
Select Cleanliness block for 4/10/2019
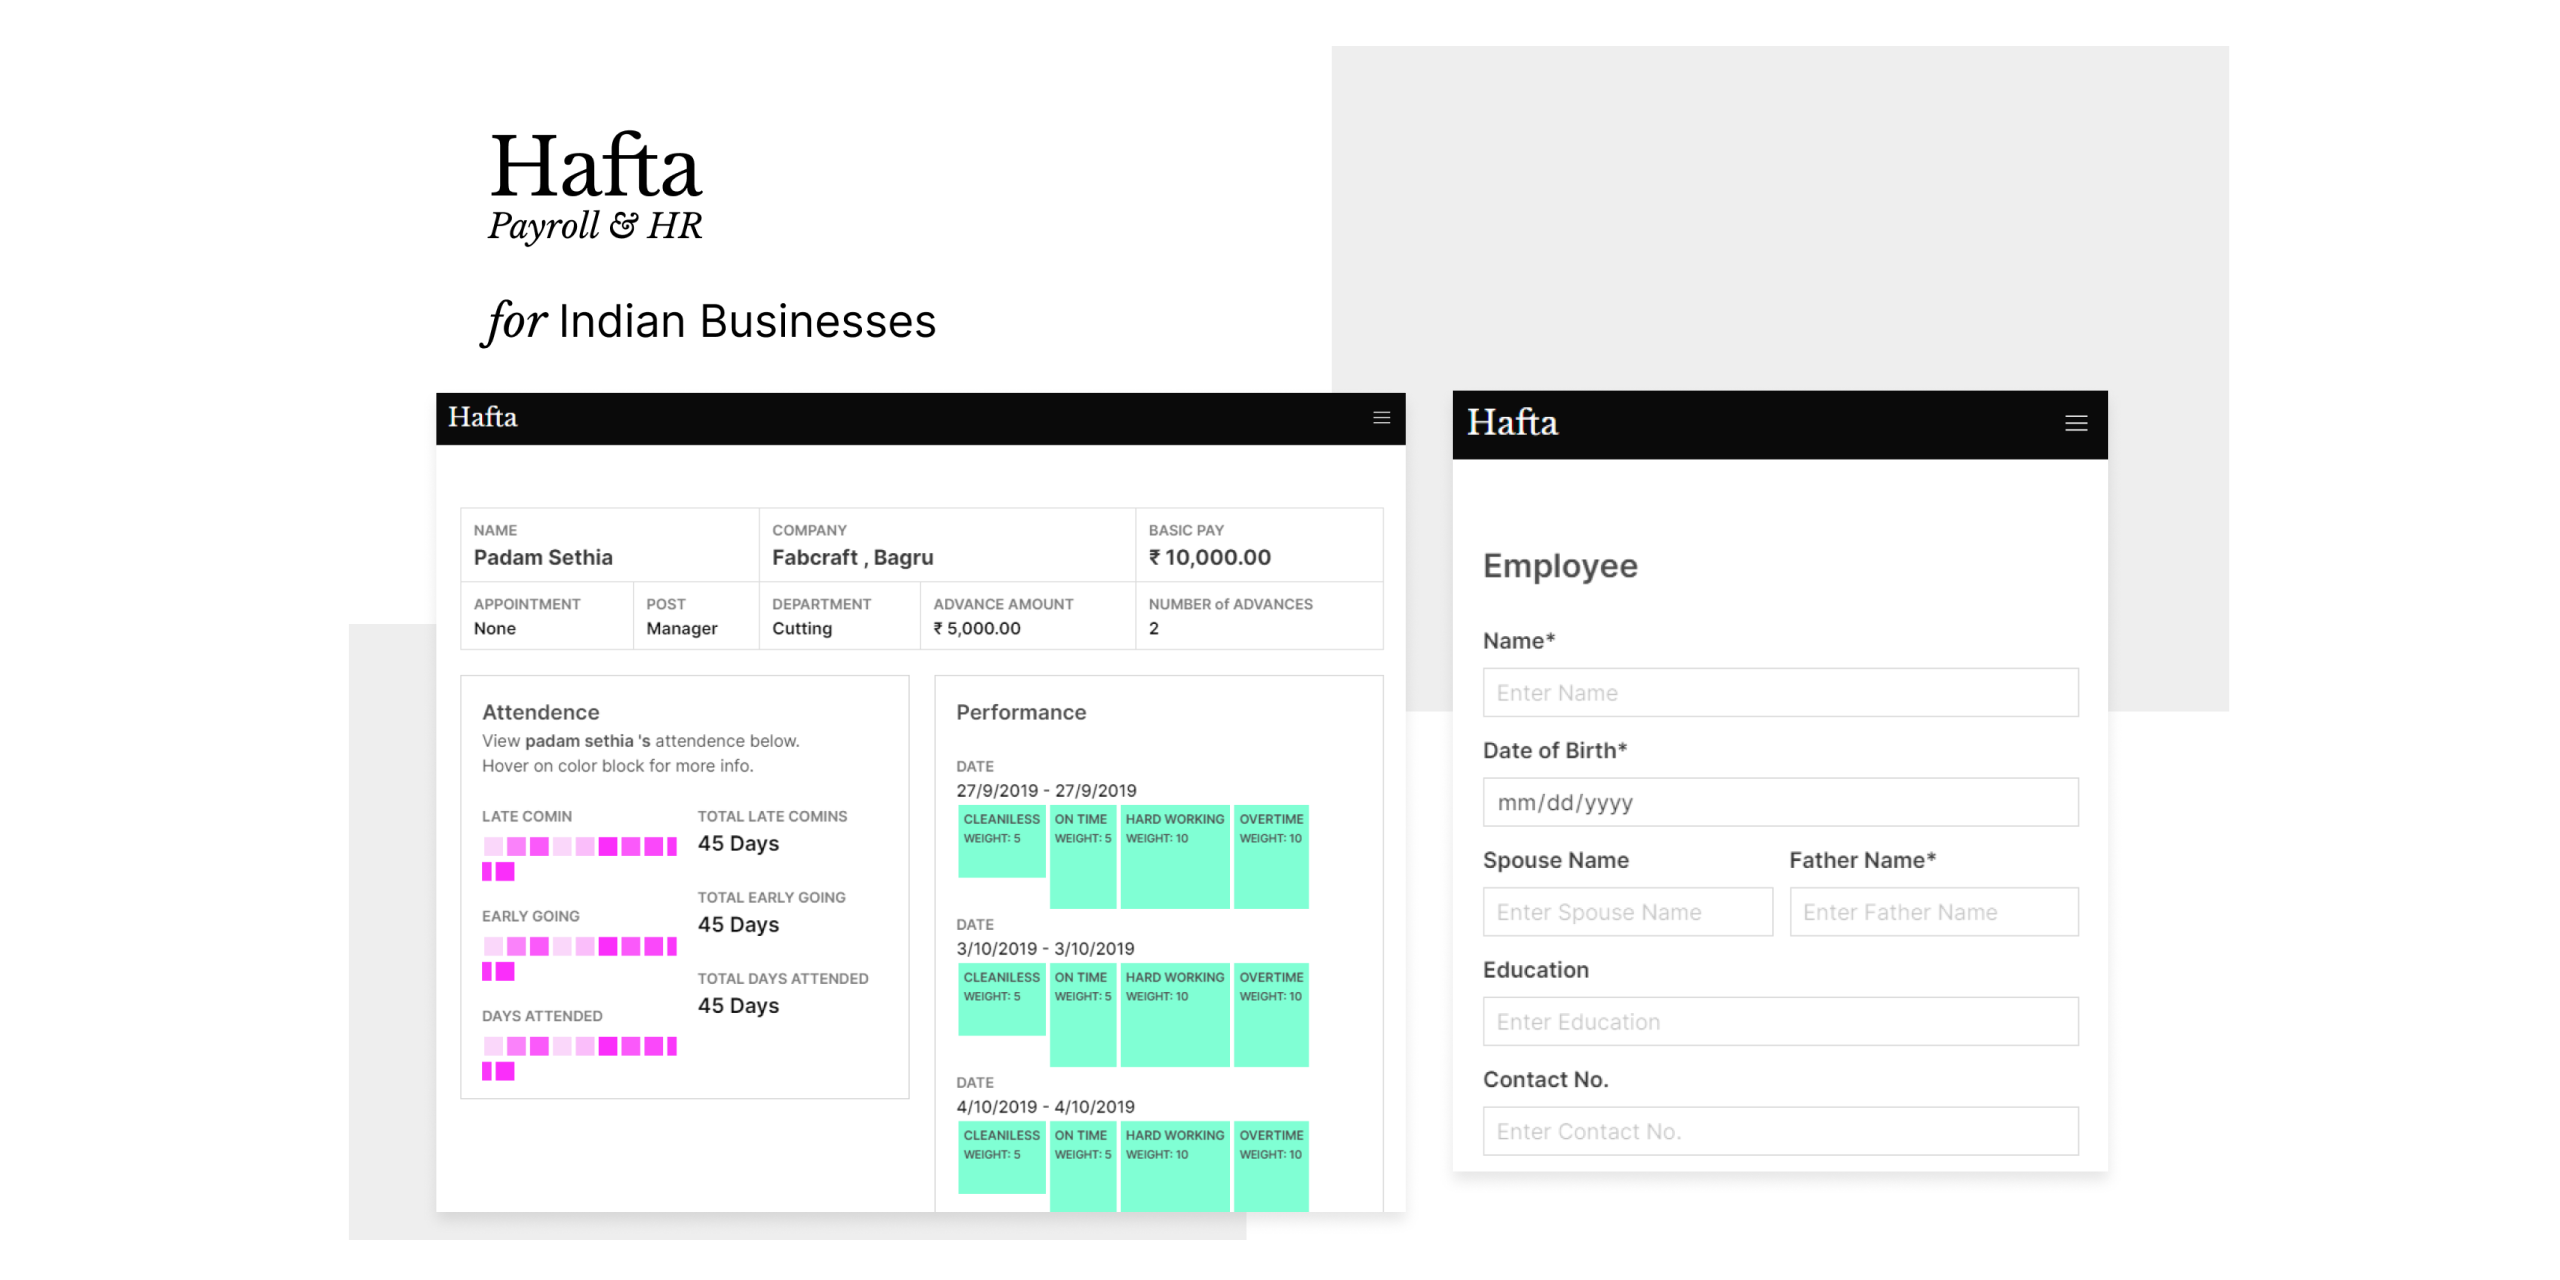coord(1001,1157)
